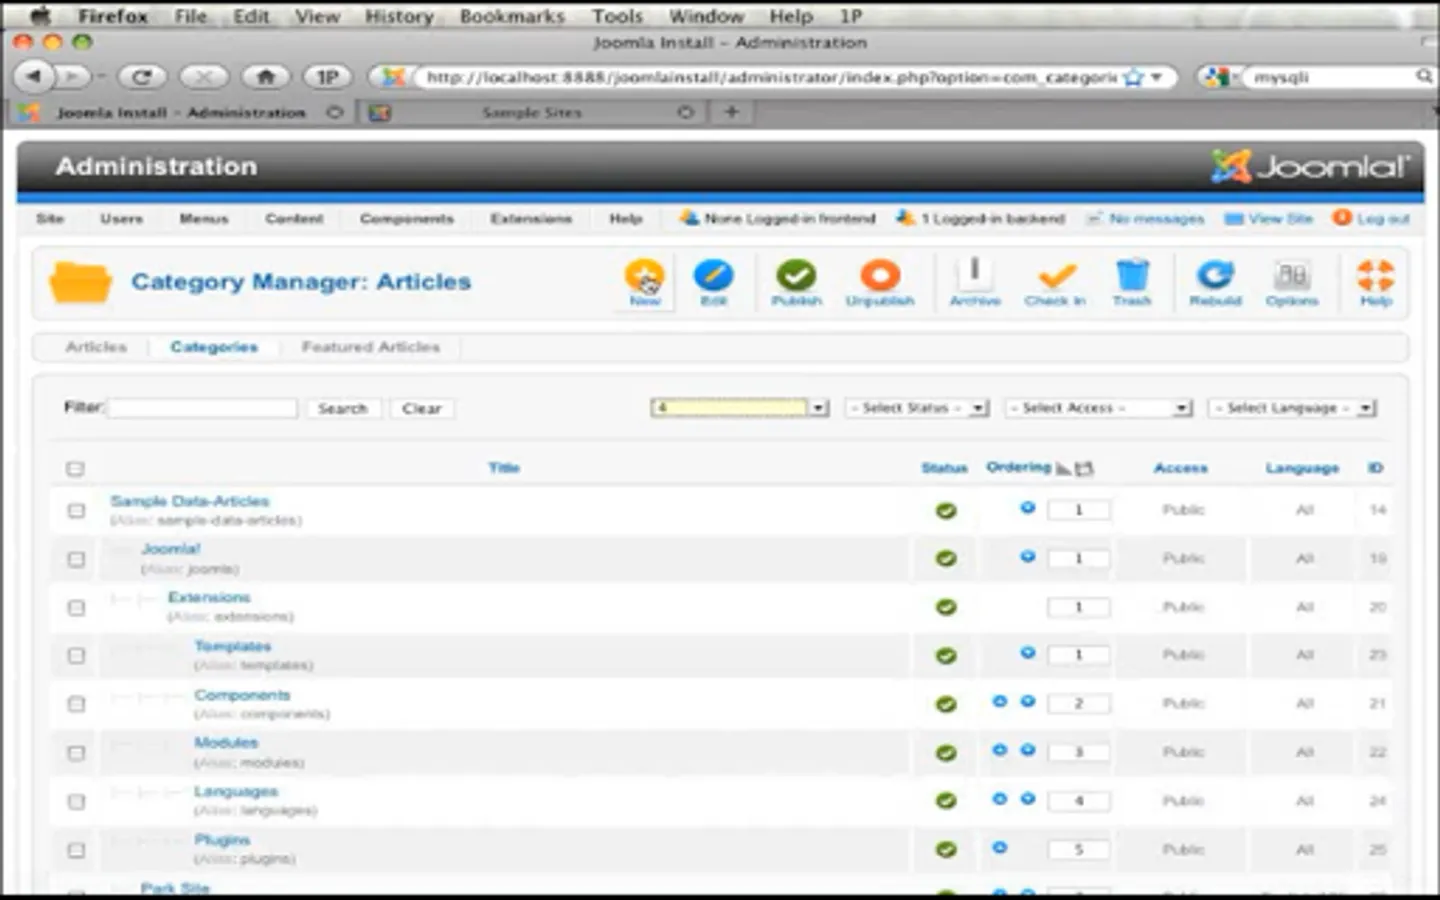Click the Edit toolbar icon
The image size is (1440, 900).
point(713,282)
